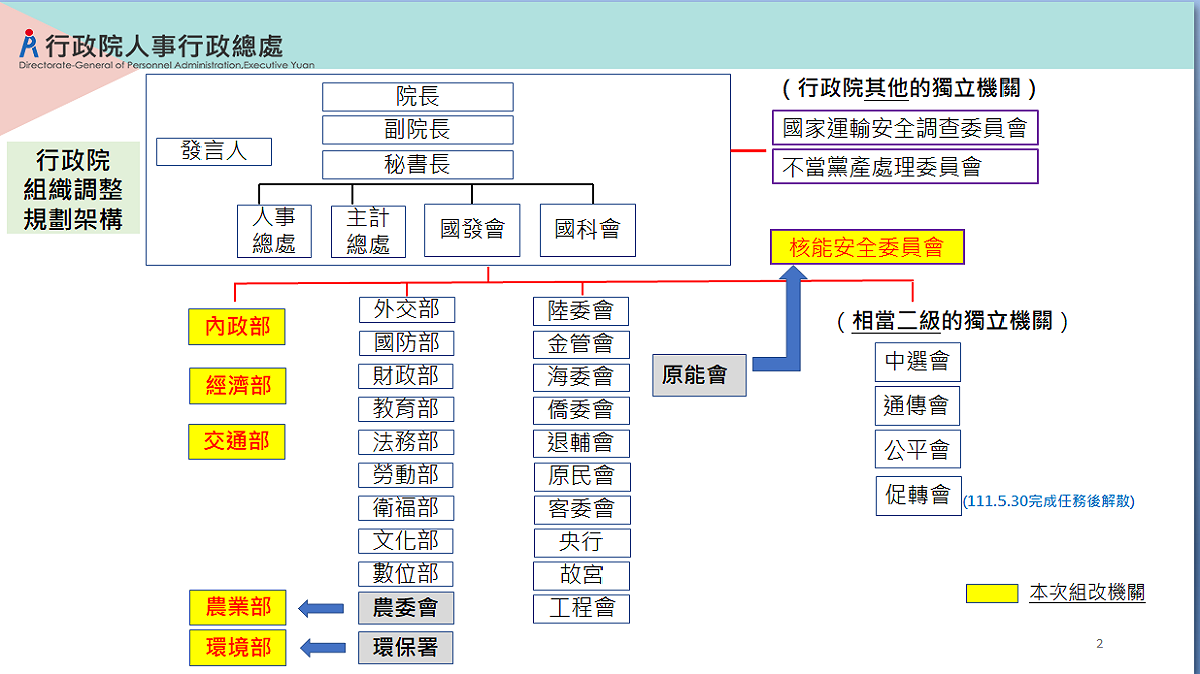The height and width of the screenshot is (674, 1200).
Task: Click the 交通部 yellow box
Action: pyautogui.click(x=237, y=441)
